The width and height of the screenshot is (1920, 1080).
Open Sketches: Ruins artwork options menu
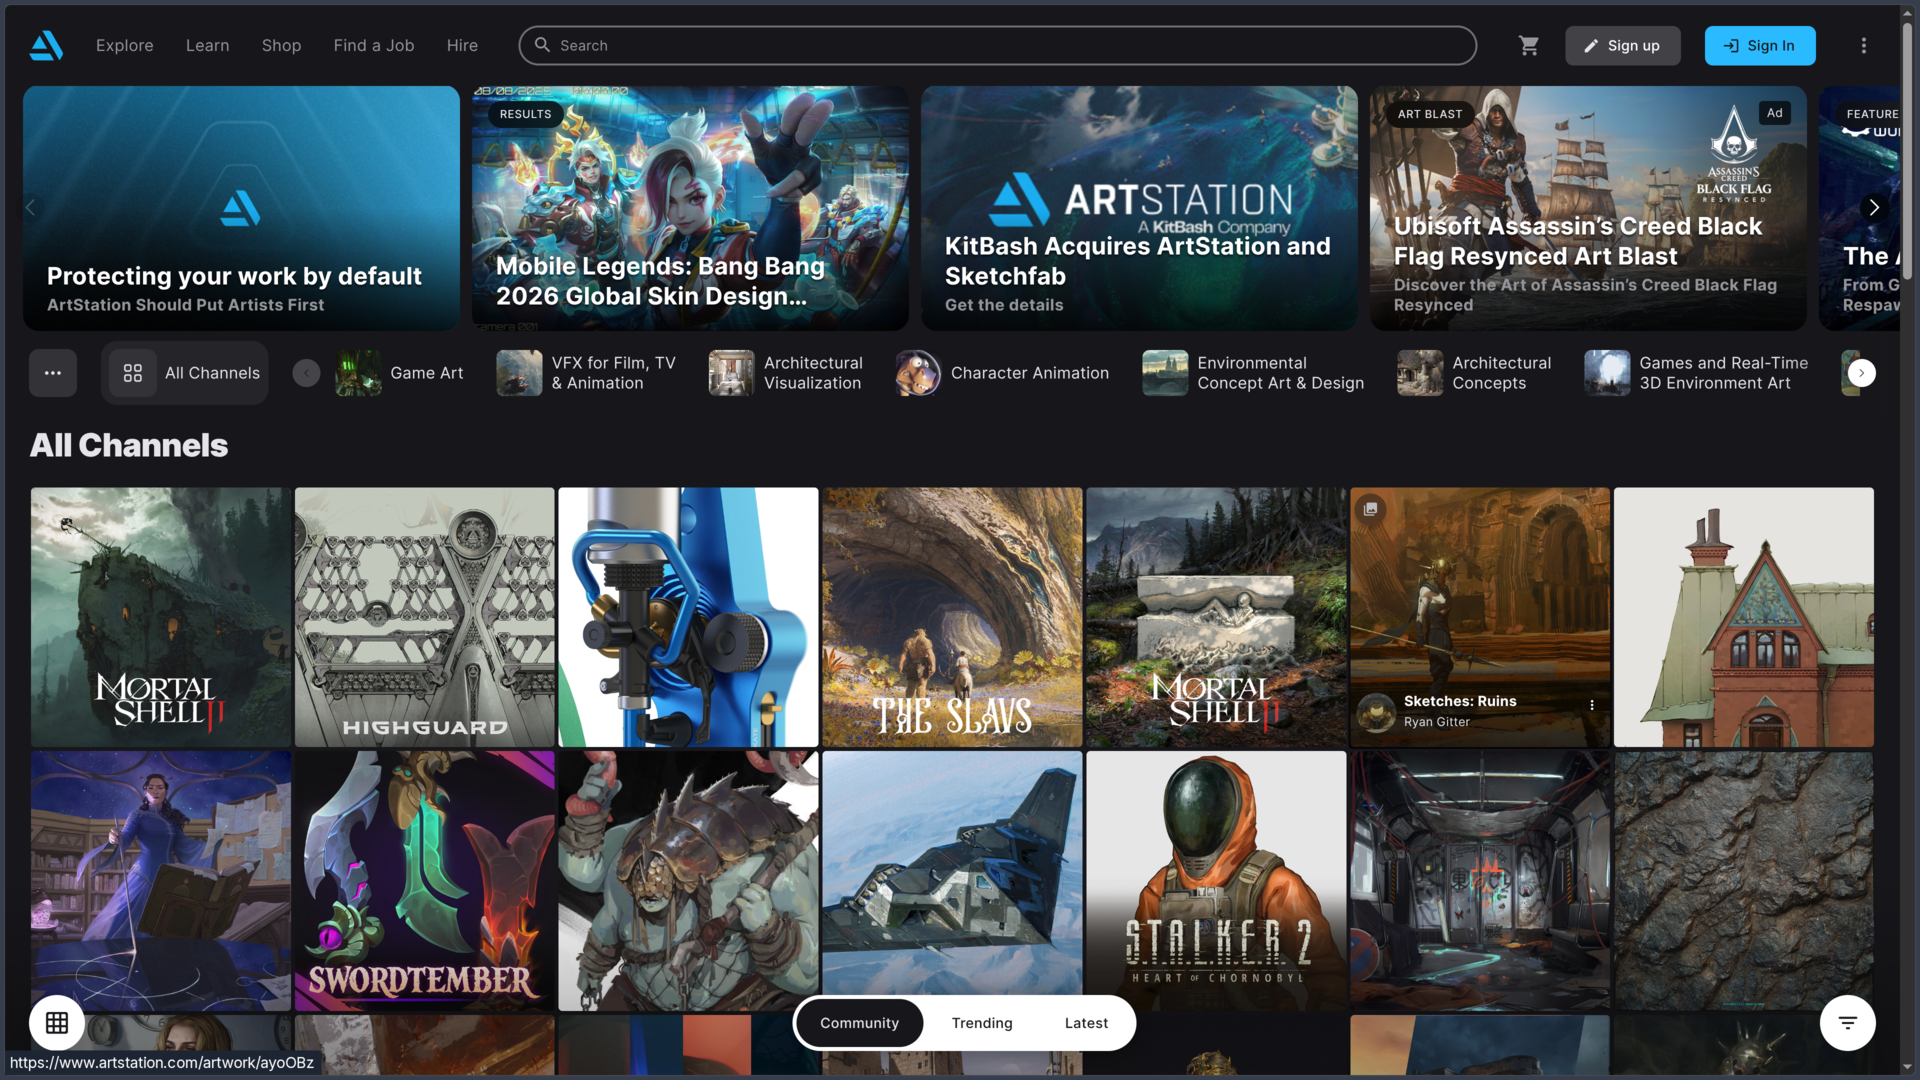pyautogui.click(x=1592, y=705)
